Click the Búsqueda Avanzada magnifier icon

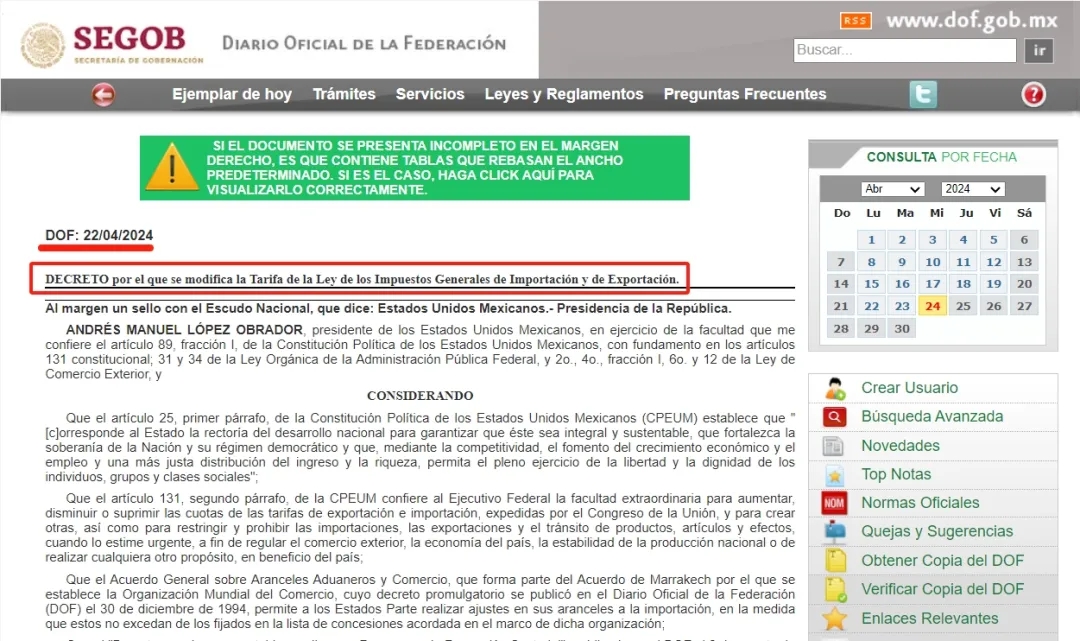[834, 417]
